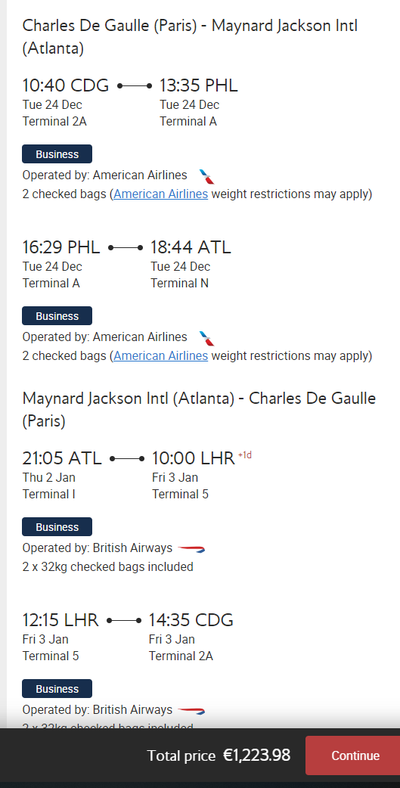
Task: Click the Continue button
Action: pyautogui.click(x=355, y=755)
